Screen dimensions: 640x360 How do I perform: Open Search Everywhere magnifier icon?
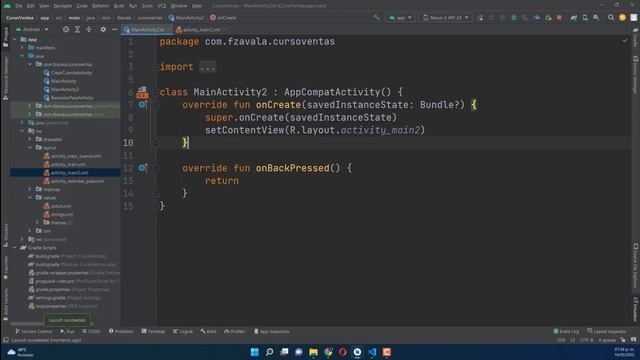(611, 18)
